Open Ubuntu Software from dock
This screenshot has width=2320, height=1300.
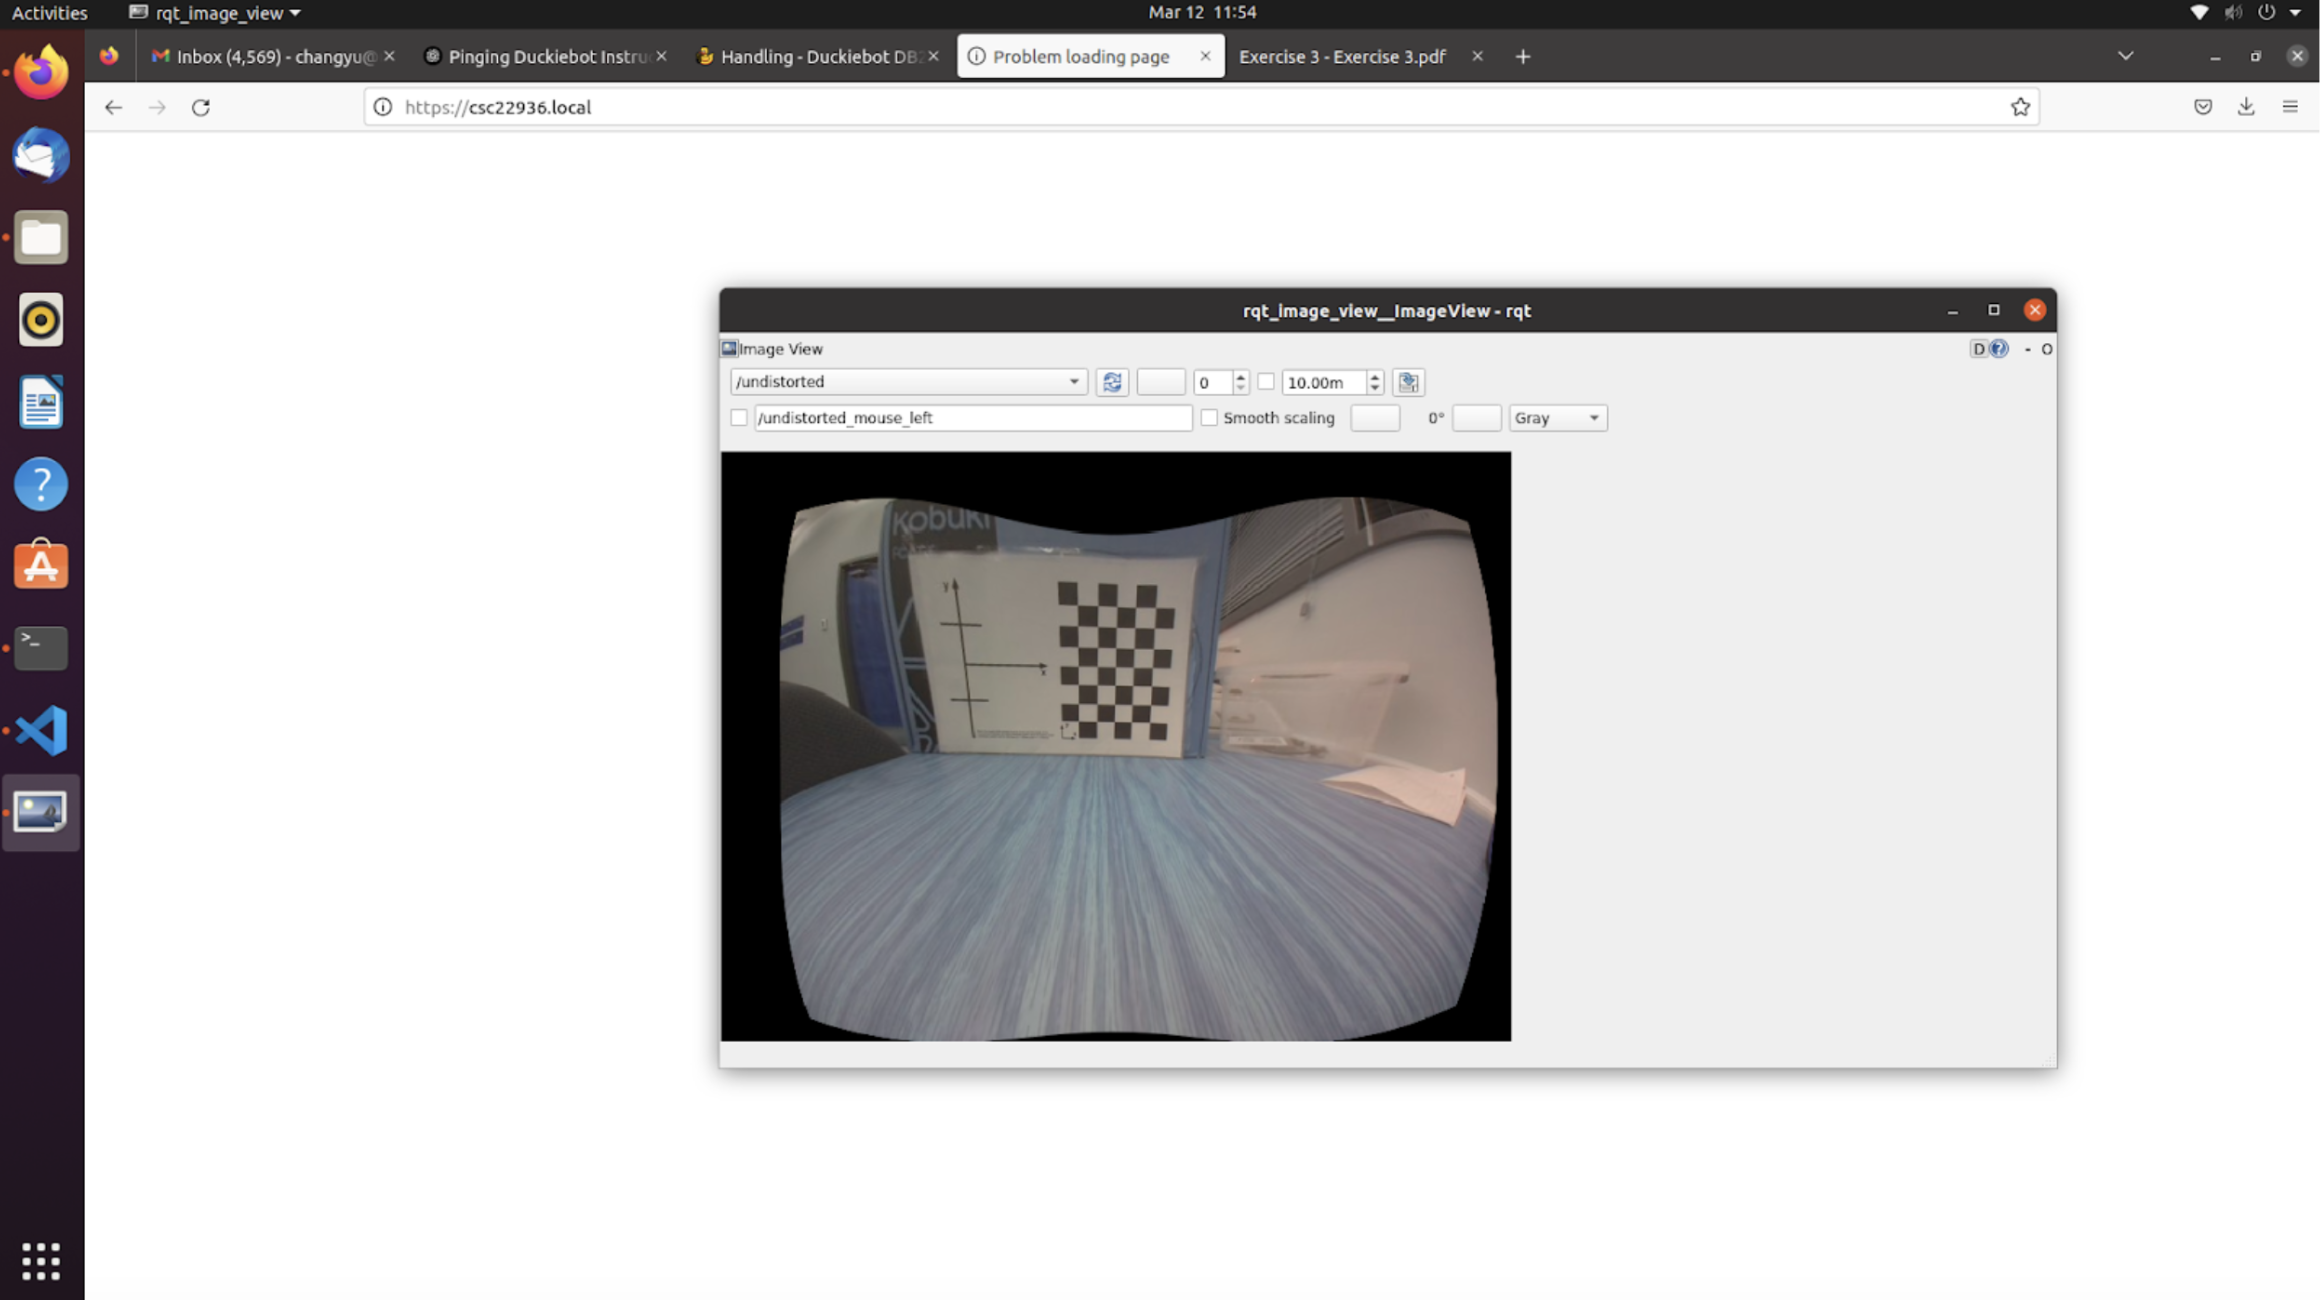click(41, 566)
